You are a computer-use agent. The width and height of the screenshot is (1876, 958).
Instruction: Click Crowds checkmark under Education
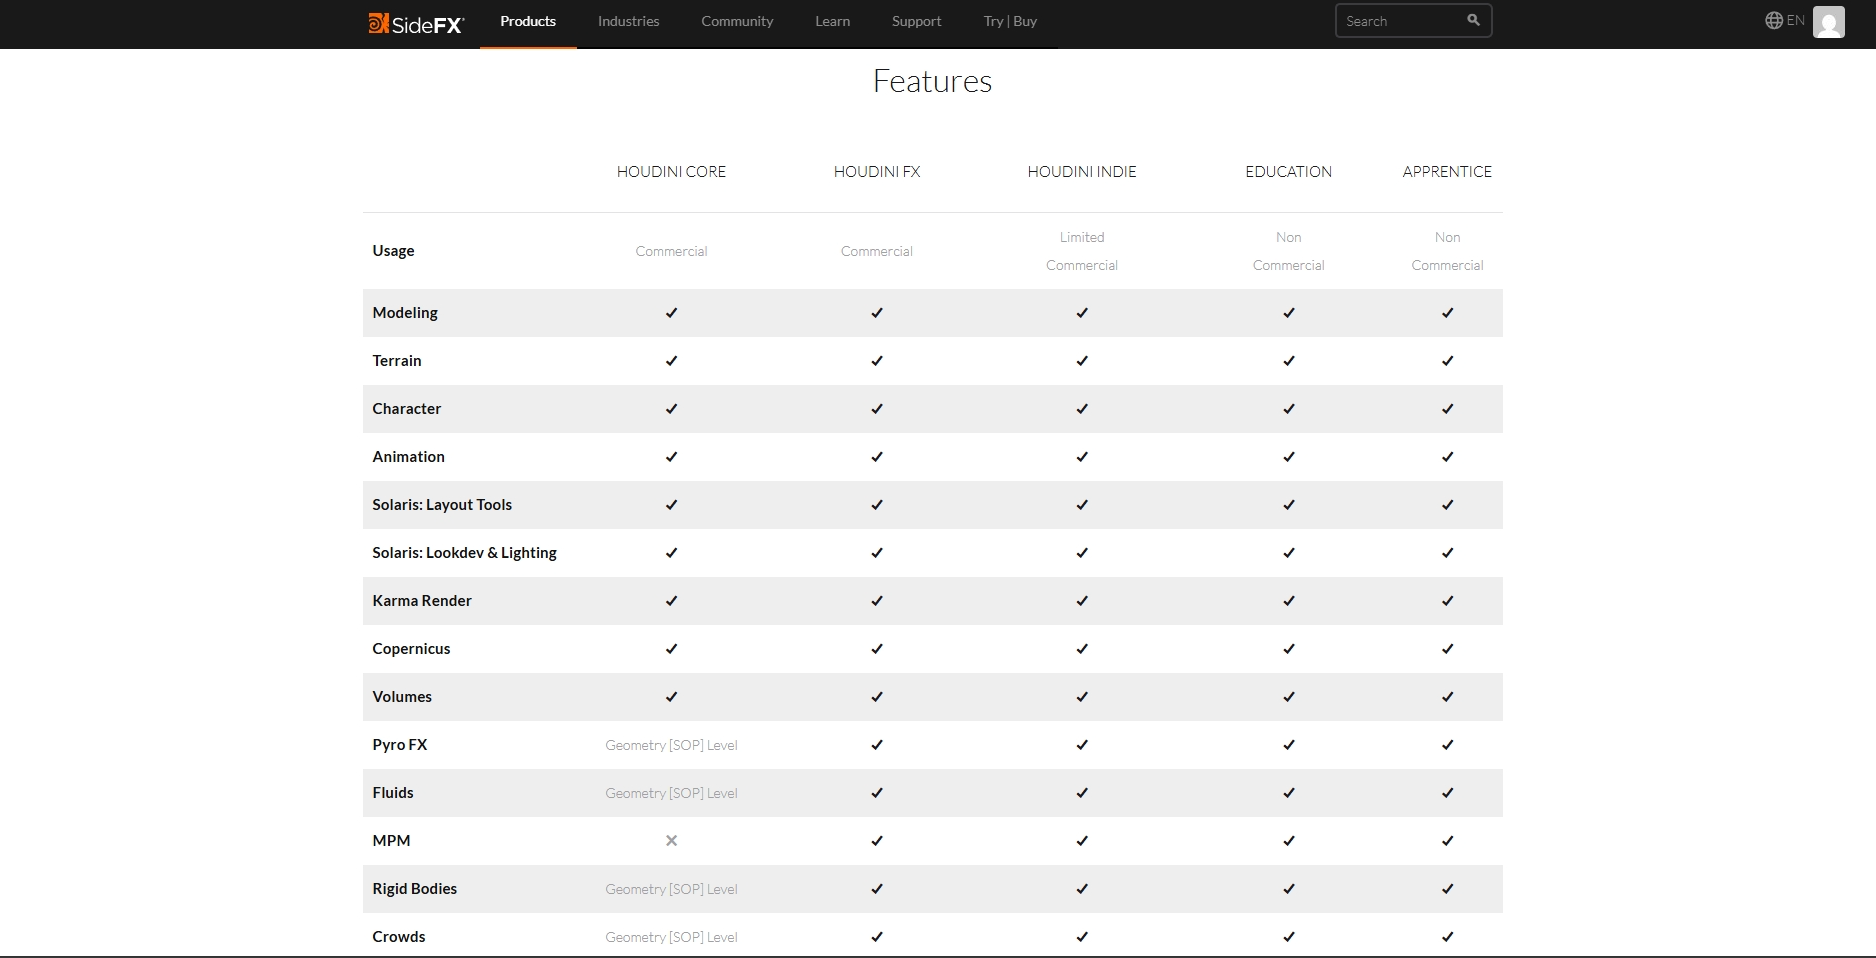(x=1289, y=937)
